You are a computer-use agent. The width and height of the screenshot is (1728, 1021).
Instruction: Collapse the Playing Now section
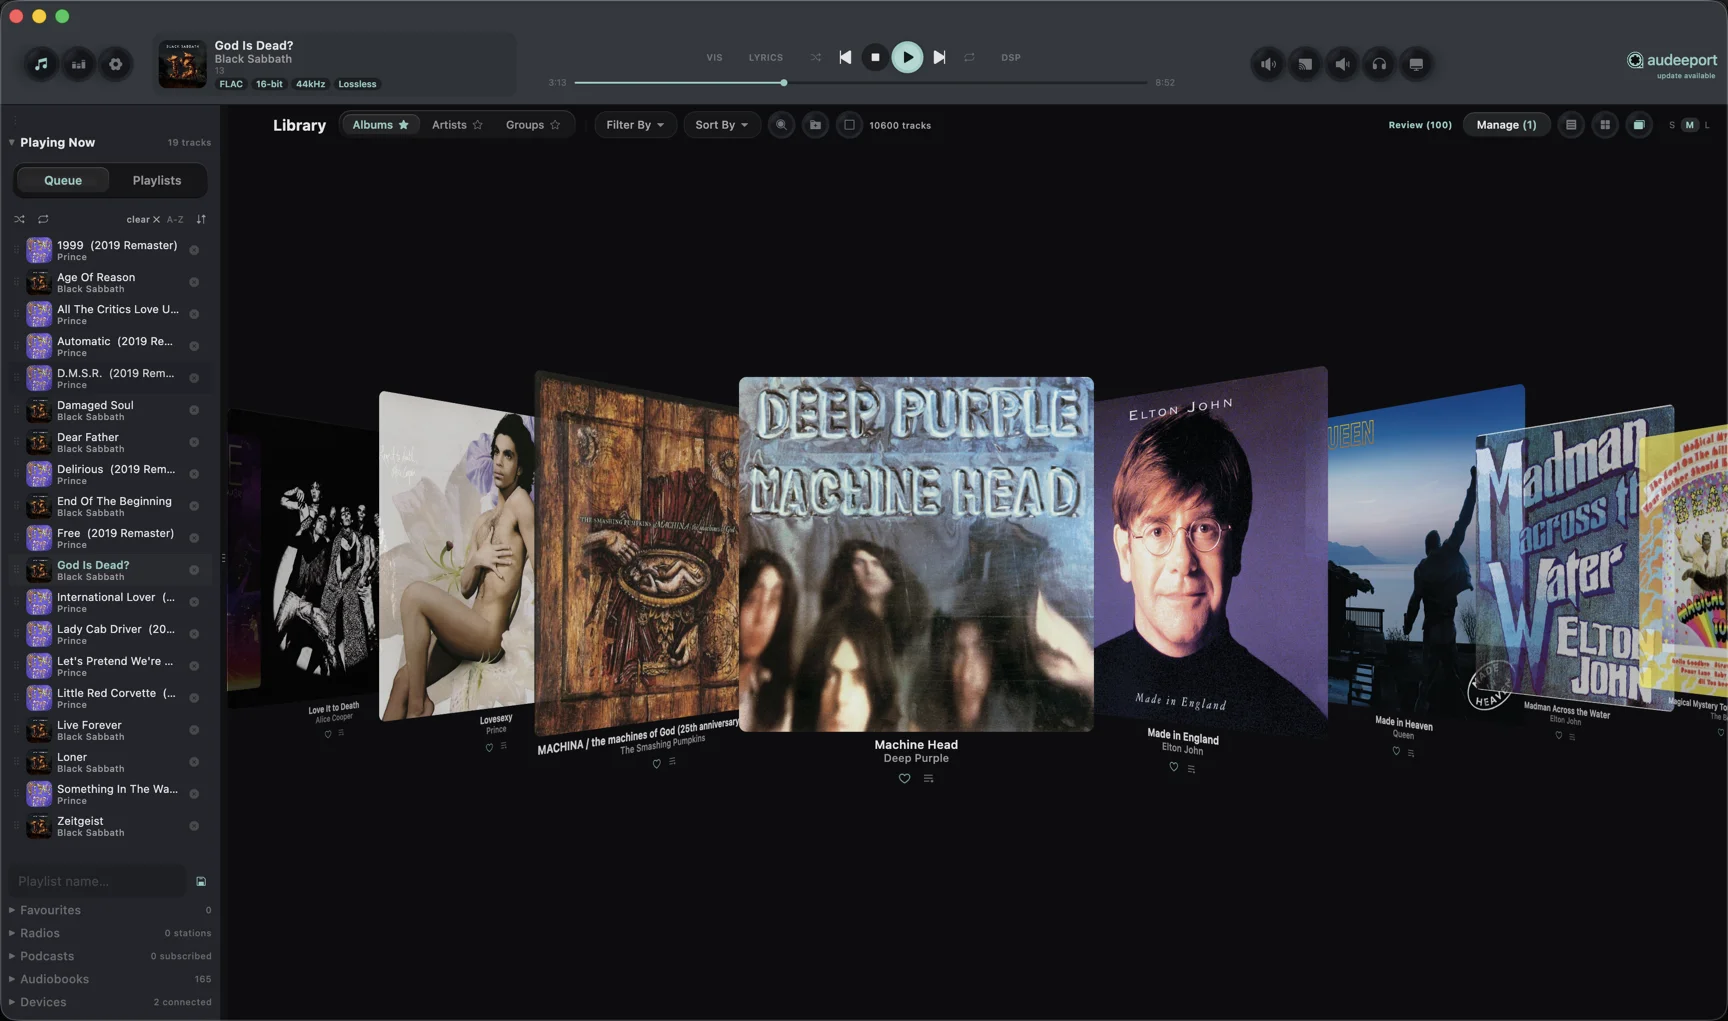click(x=11, y=142)
